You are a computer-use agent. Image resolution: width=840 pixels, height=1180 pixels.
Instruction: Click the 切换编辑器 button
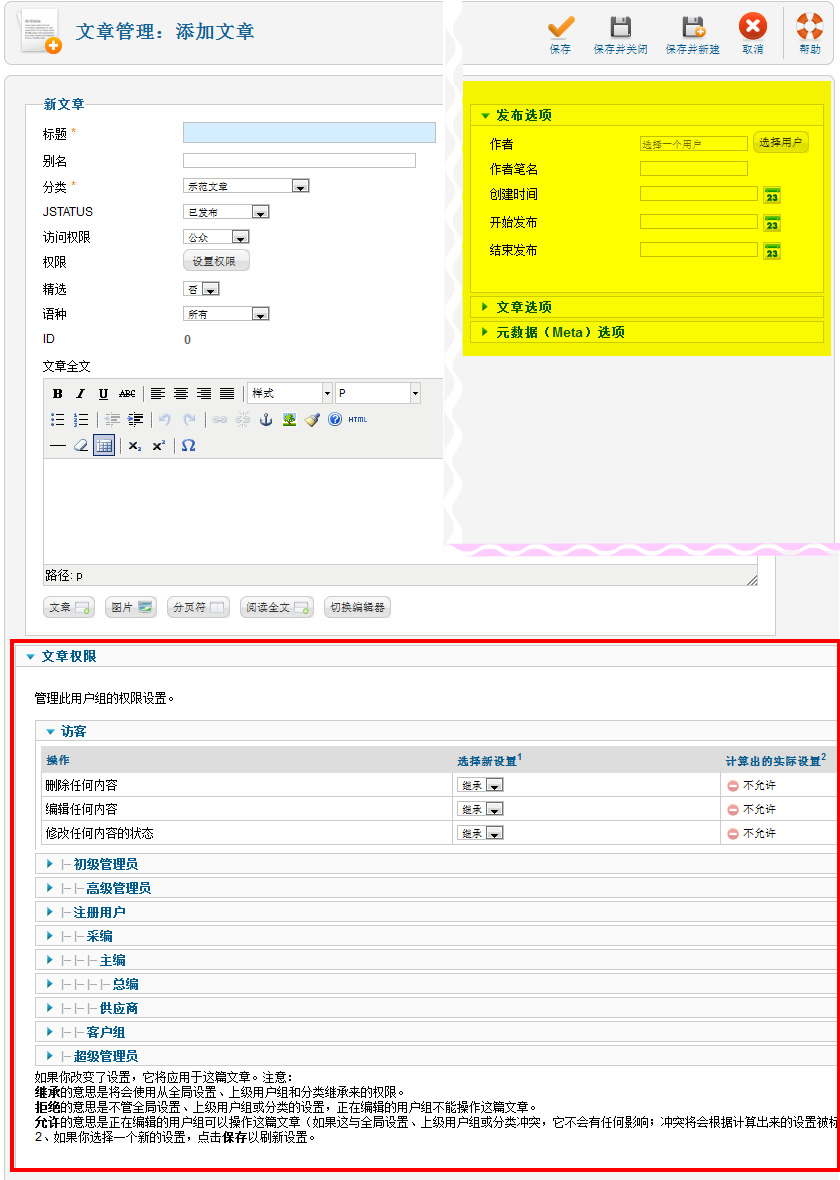click(358, 607)
